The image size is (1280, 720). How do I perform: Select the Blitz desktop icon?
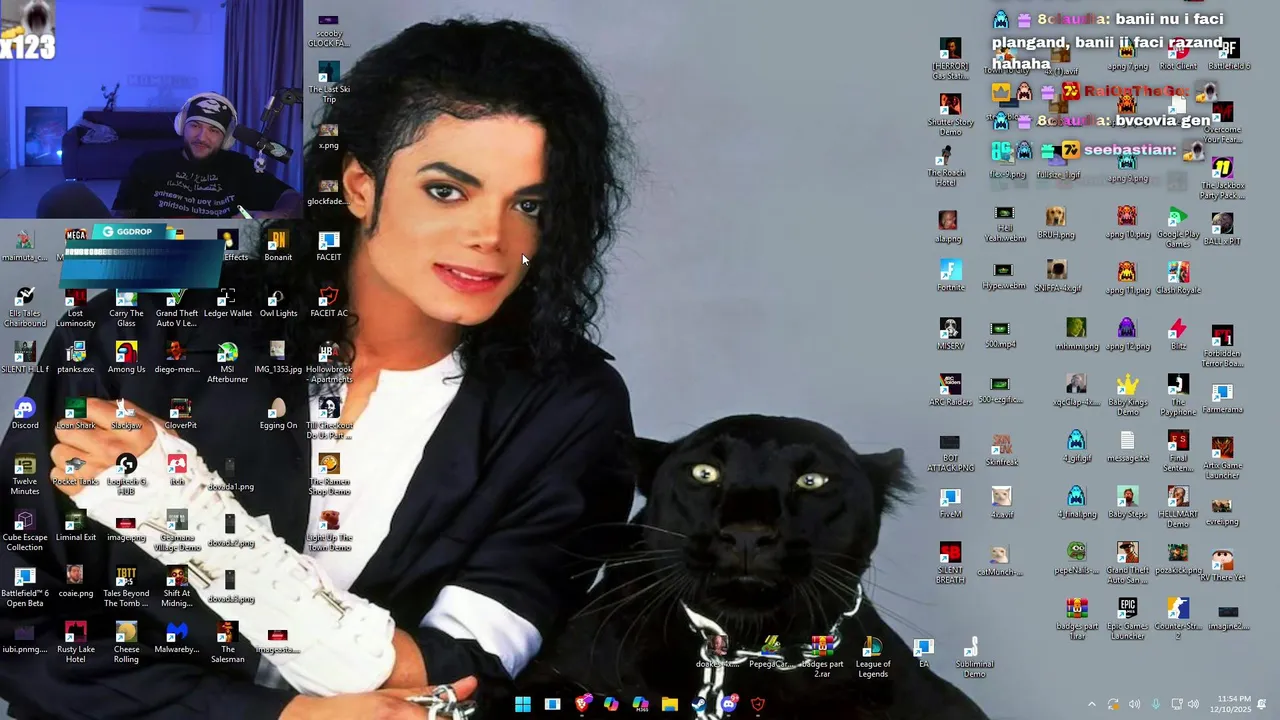[x=1178, y=334]
